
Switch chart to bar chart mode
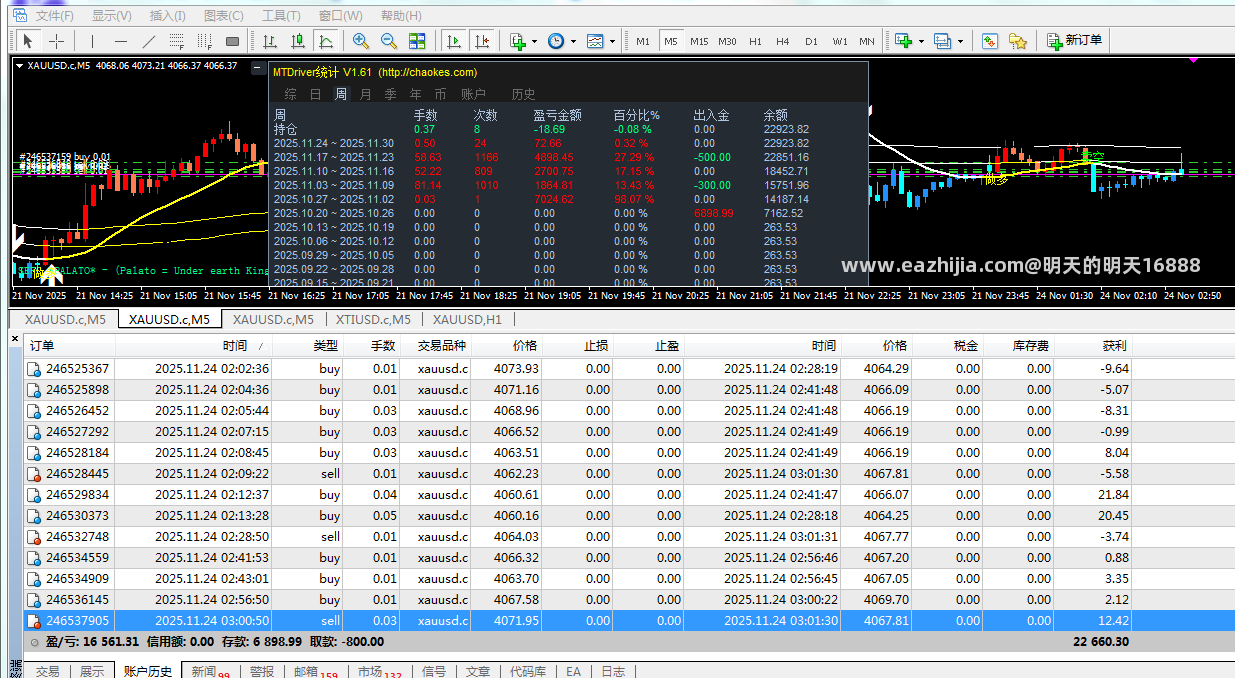(270, 41)
